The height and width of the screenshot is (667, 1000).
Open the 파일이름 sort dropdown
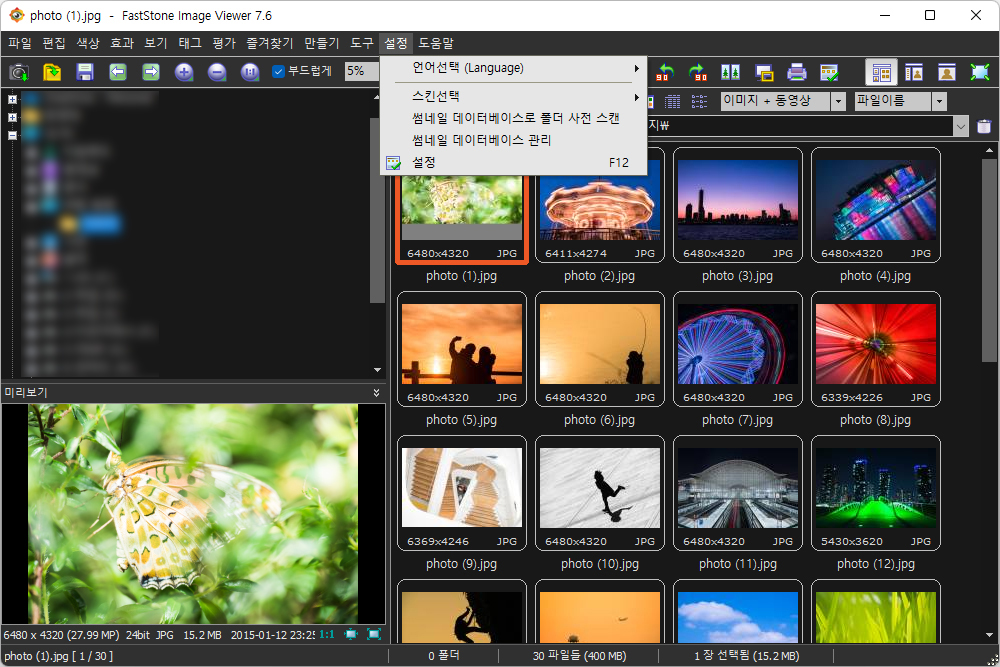coord(939,101)
